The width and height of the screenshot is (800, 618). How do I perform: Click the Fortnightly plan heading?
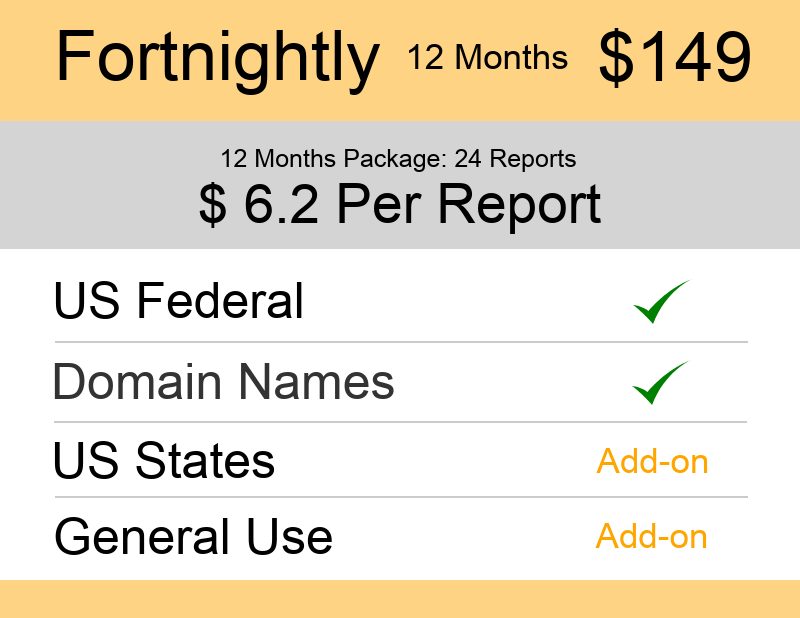[217, 57]
